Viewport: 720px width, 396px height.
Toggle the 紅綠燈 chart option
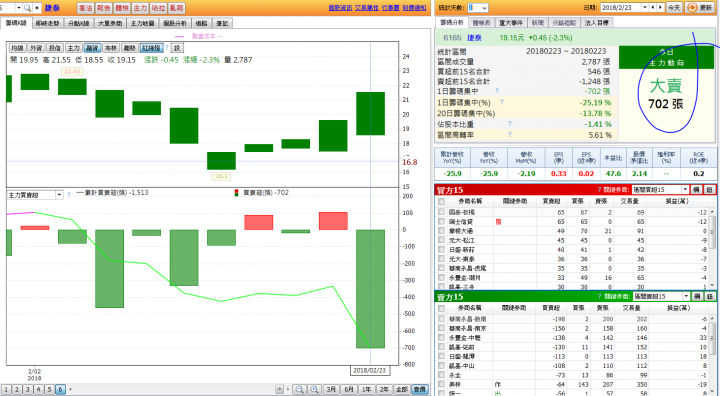[152, 48]
